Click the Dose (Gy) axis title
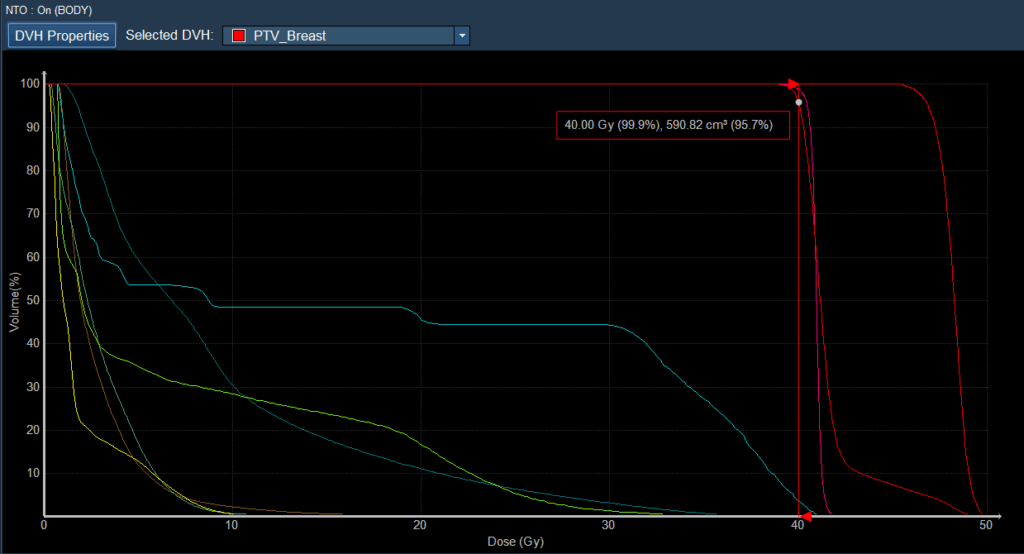The height and width of the screenshot is (554, 1024). click(517, 542)
